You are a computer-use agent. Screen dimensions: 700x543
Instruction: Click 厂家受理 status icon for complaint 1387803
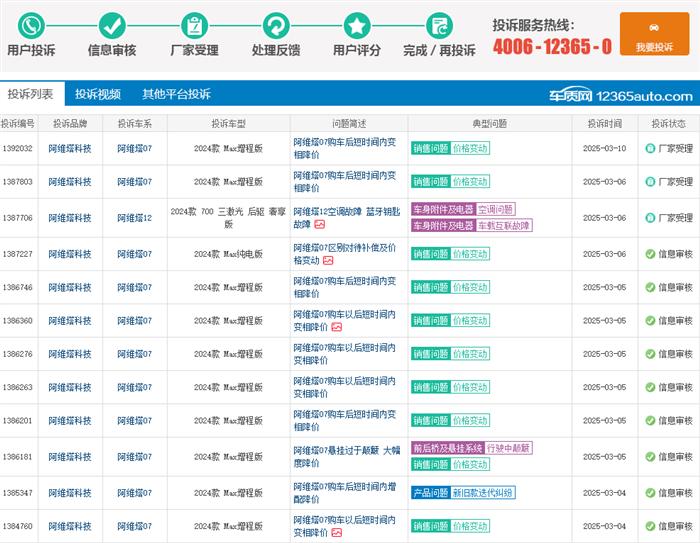(650, 182)
